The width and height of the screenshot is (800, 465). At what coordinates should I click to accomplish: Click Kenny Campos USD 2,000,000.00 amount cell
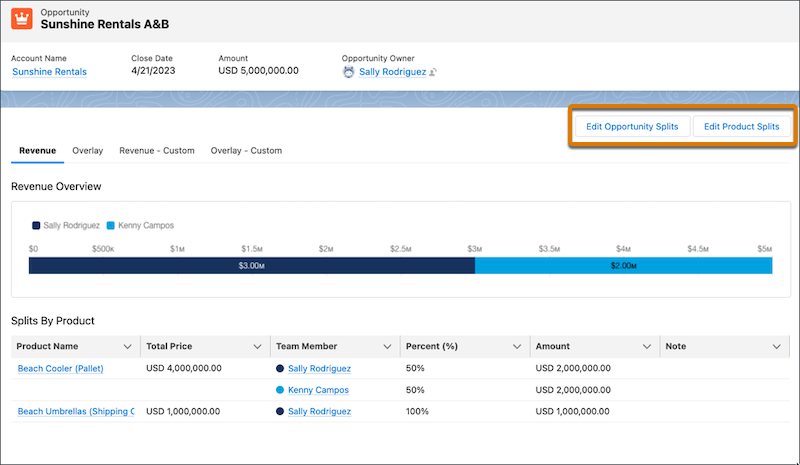573,390
